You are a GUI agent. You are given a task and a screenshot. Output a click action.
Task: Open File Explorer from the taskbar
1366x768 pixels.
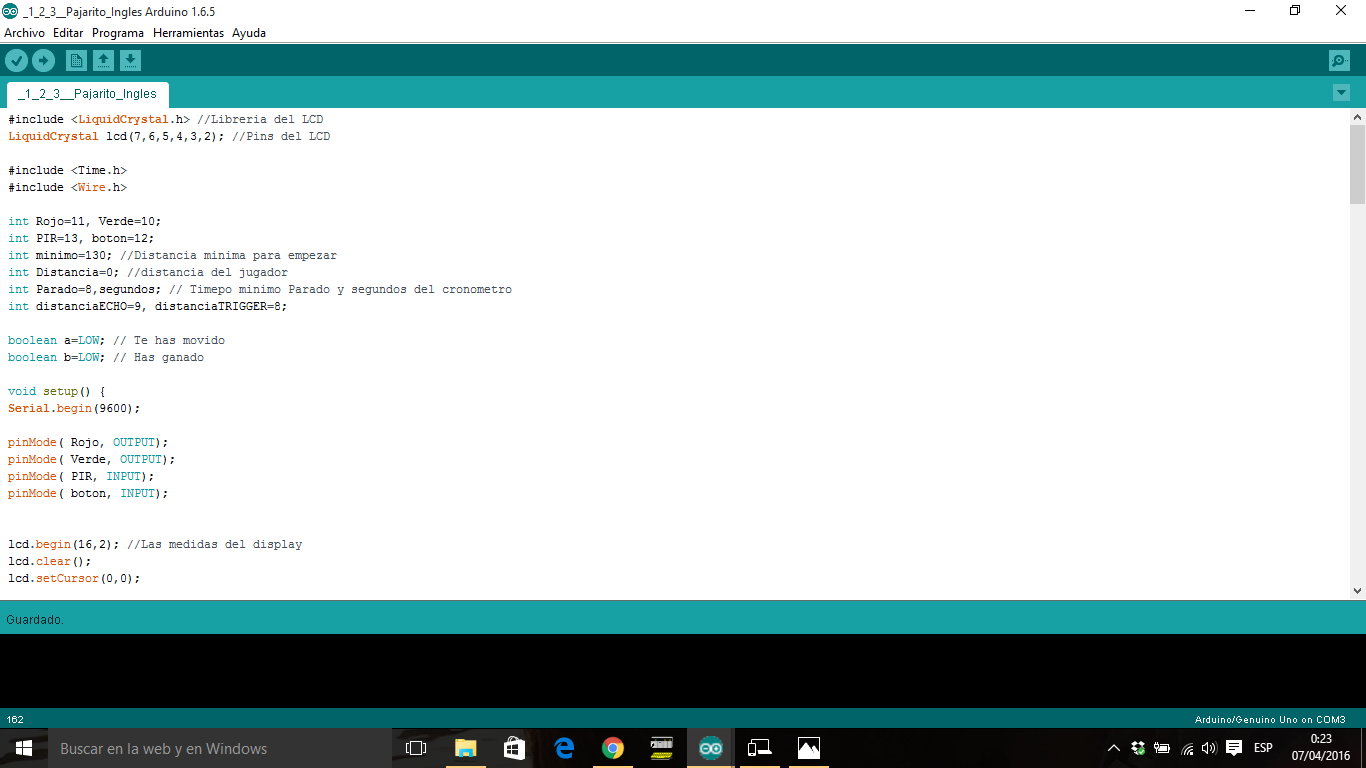(x=465, y=748)
